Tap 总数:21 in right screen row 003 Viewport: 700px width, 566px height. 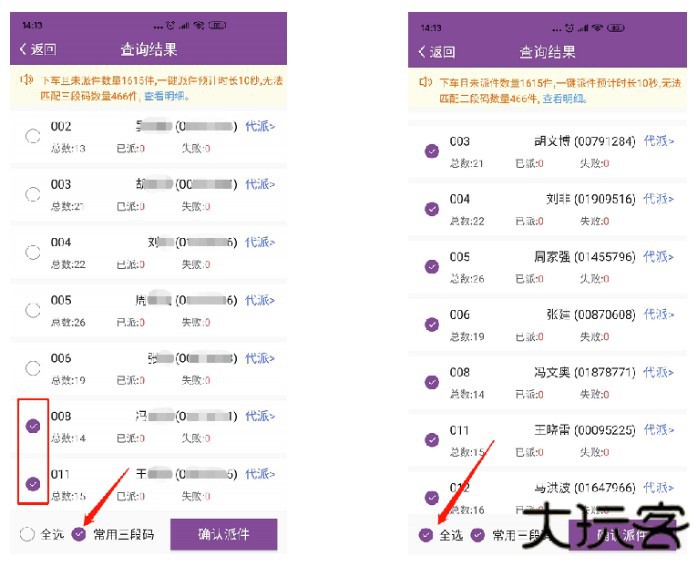(x=467, y=163)
